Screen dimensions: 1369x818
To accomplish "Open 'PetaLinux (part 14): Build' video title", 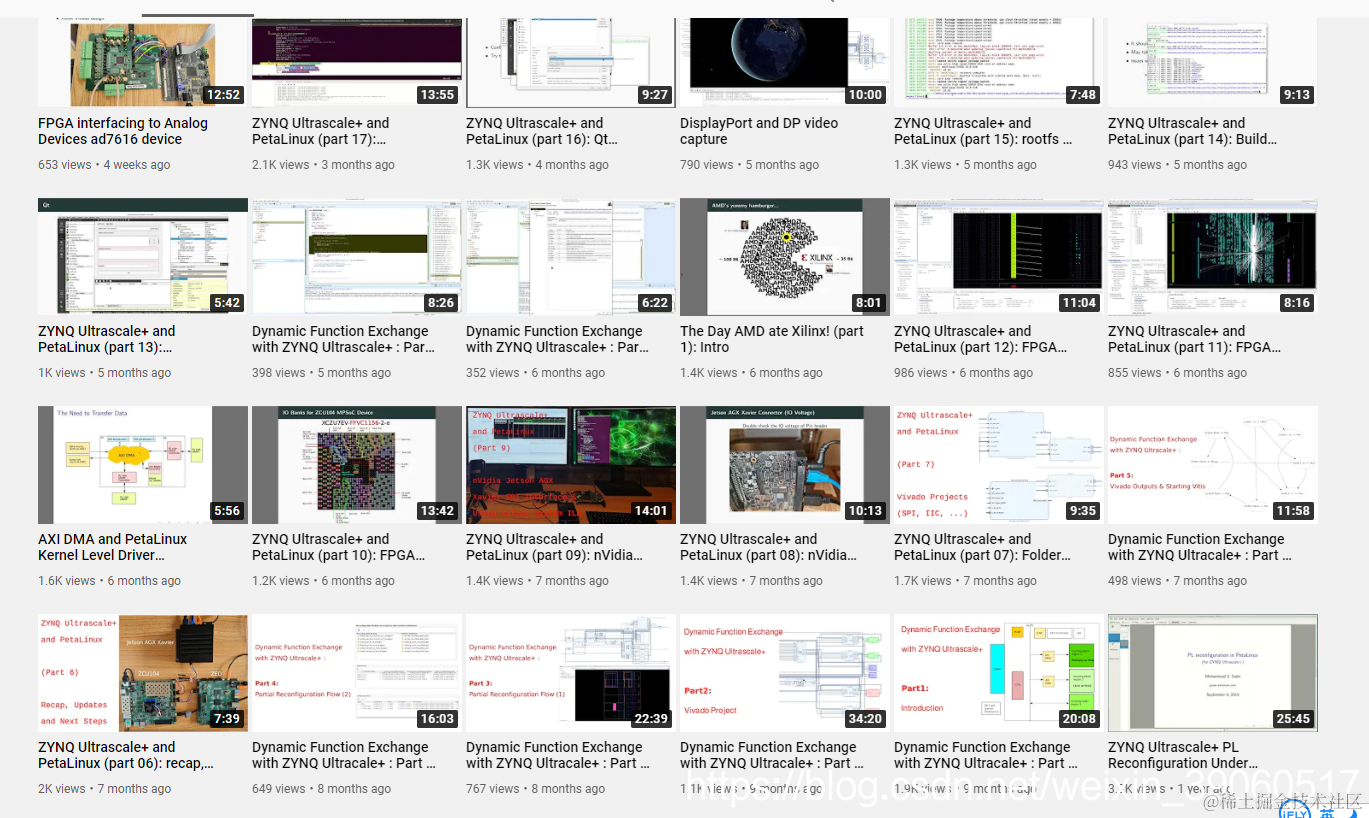I will point(1192,131).
